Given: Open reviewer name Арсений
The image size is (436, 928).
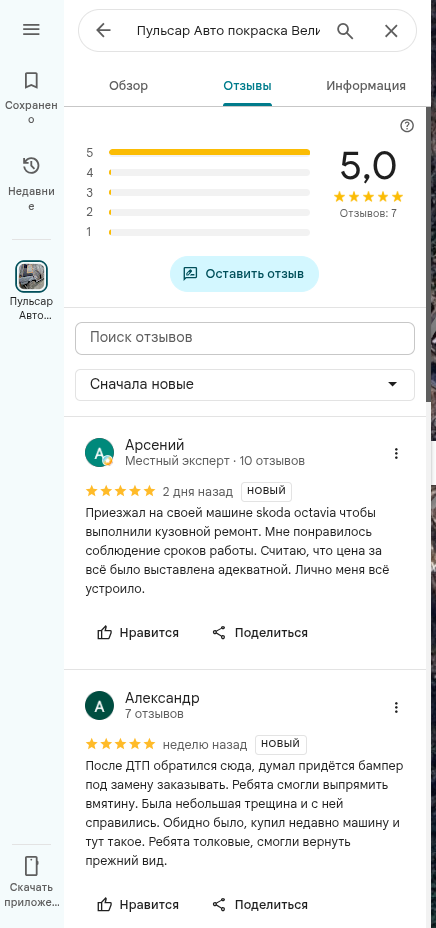Looking at the screenshot, I should 155,445.
